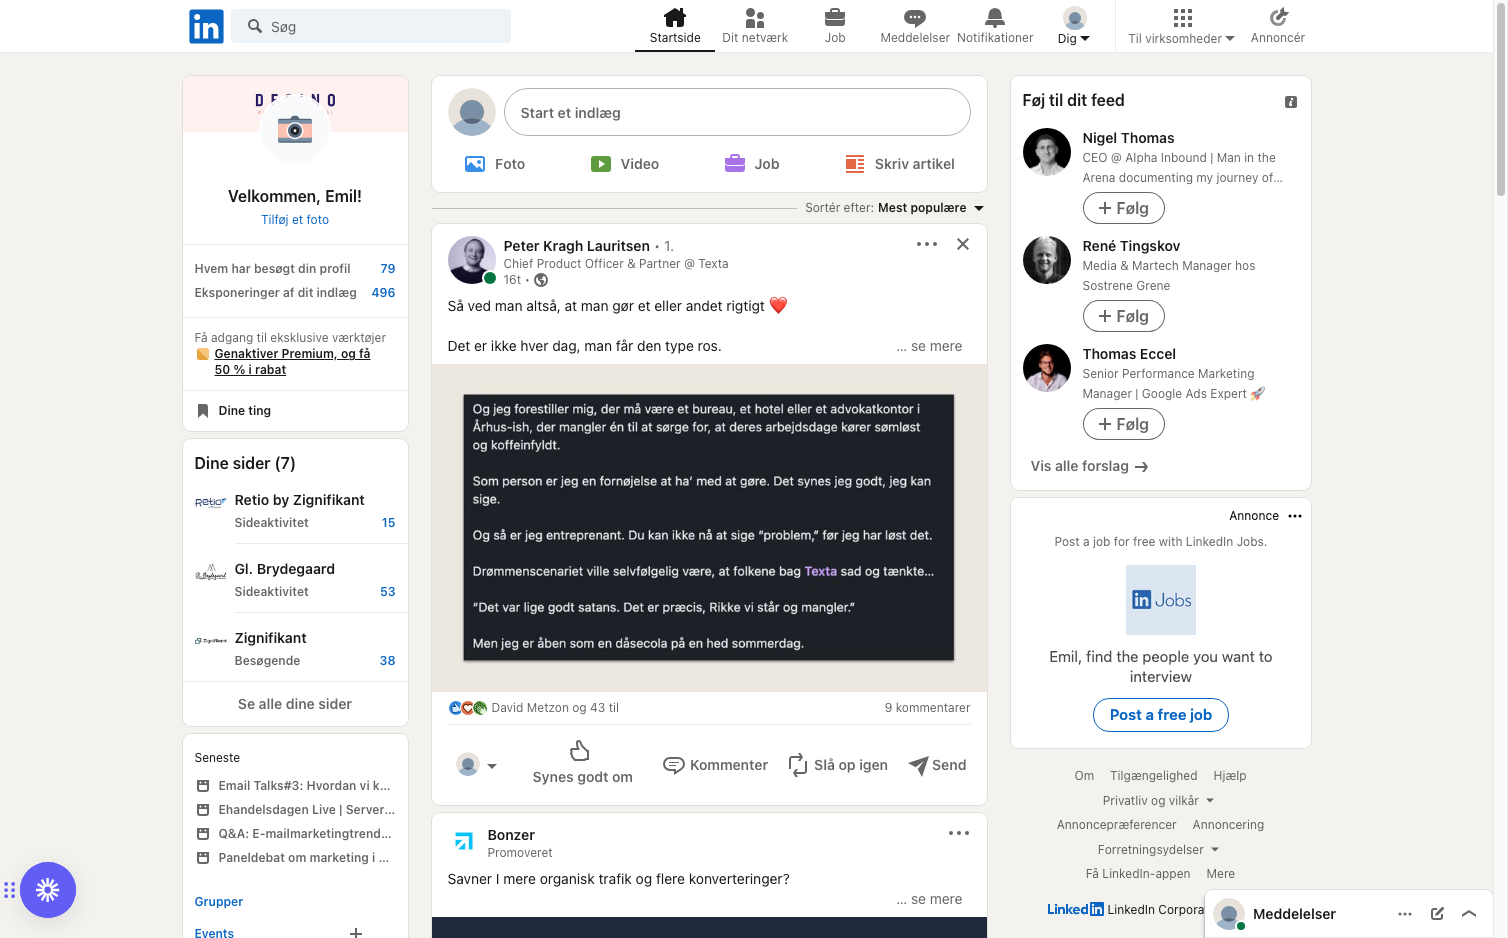Click the Søg search field
The image size is (1508, 938).
(371, 26)
